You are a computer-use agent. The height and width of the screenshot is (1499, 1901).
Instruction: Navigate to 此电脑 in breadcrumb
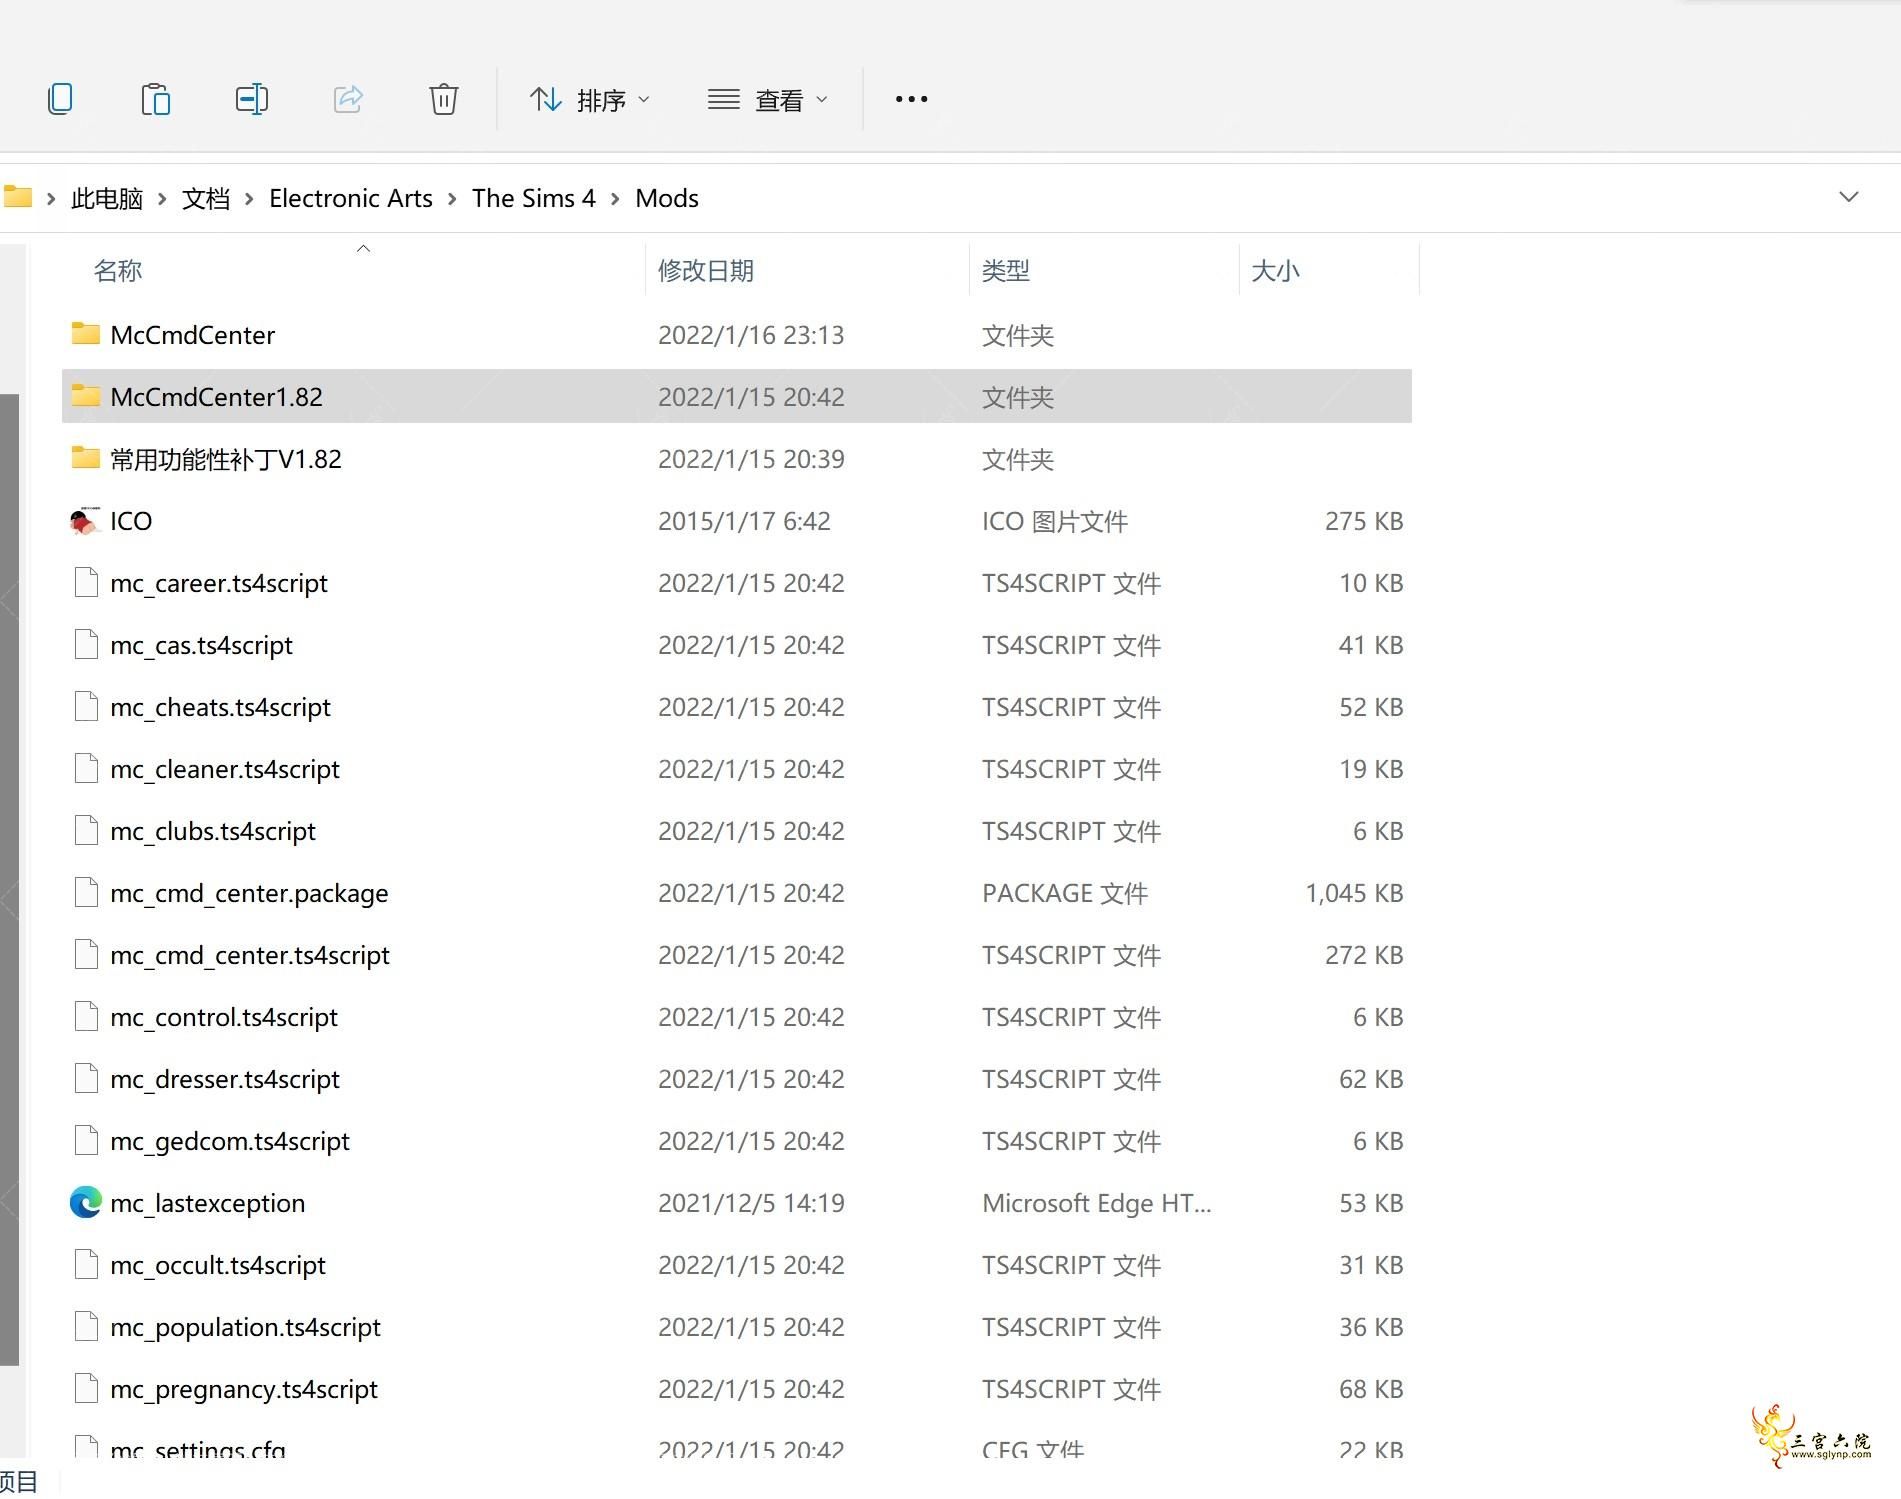click(x=107, y=198)
